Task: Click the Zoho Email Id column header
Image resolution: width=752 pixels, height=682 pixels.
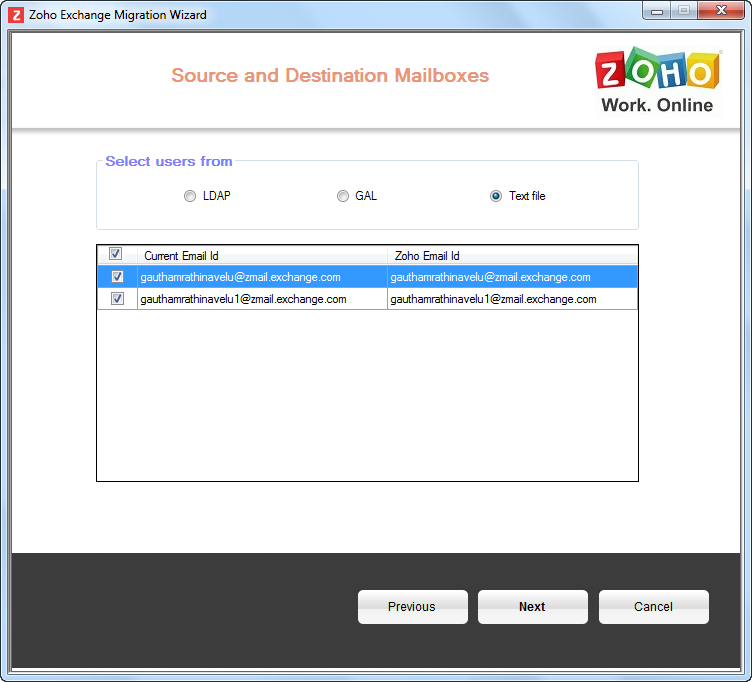Action: tap(512, 256)
